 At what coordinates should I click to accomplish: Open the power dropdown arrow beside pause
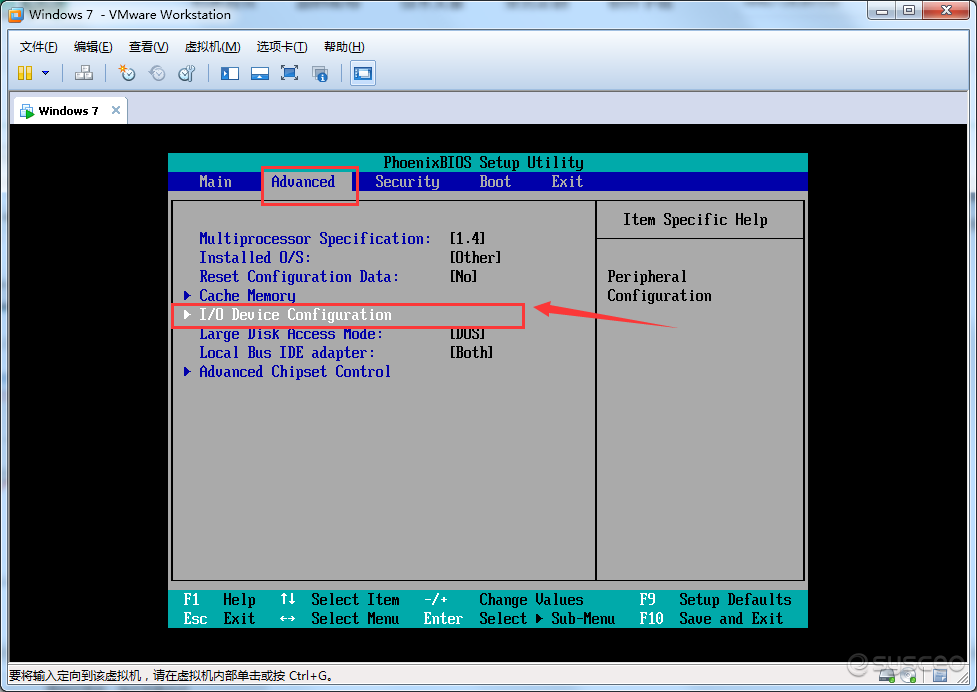(45, 73)
